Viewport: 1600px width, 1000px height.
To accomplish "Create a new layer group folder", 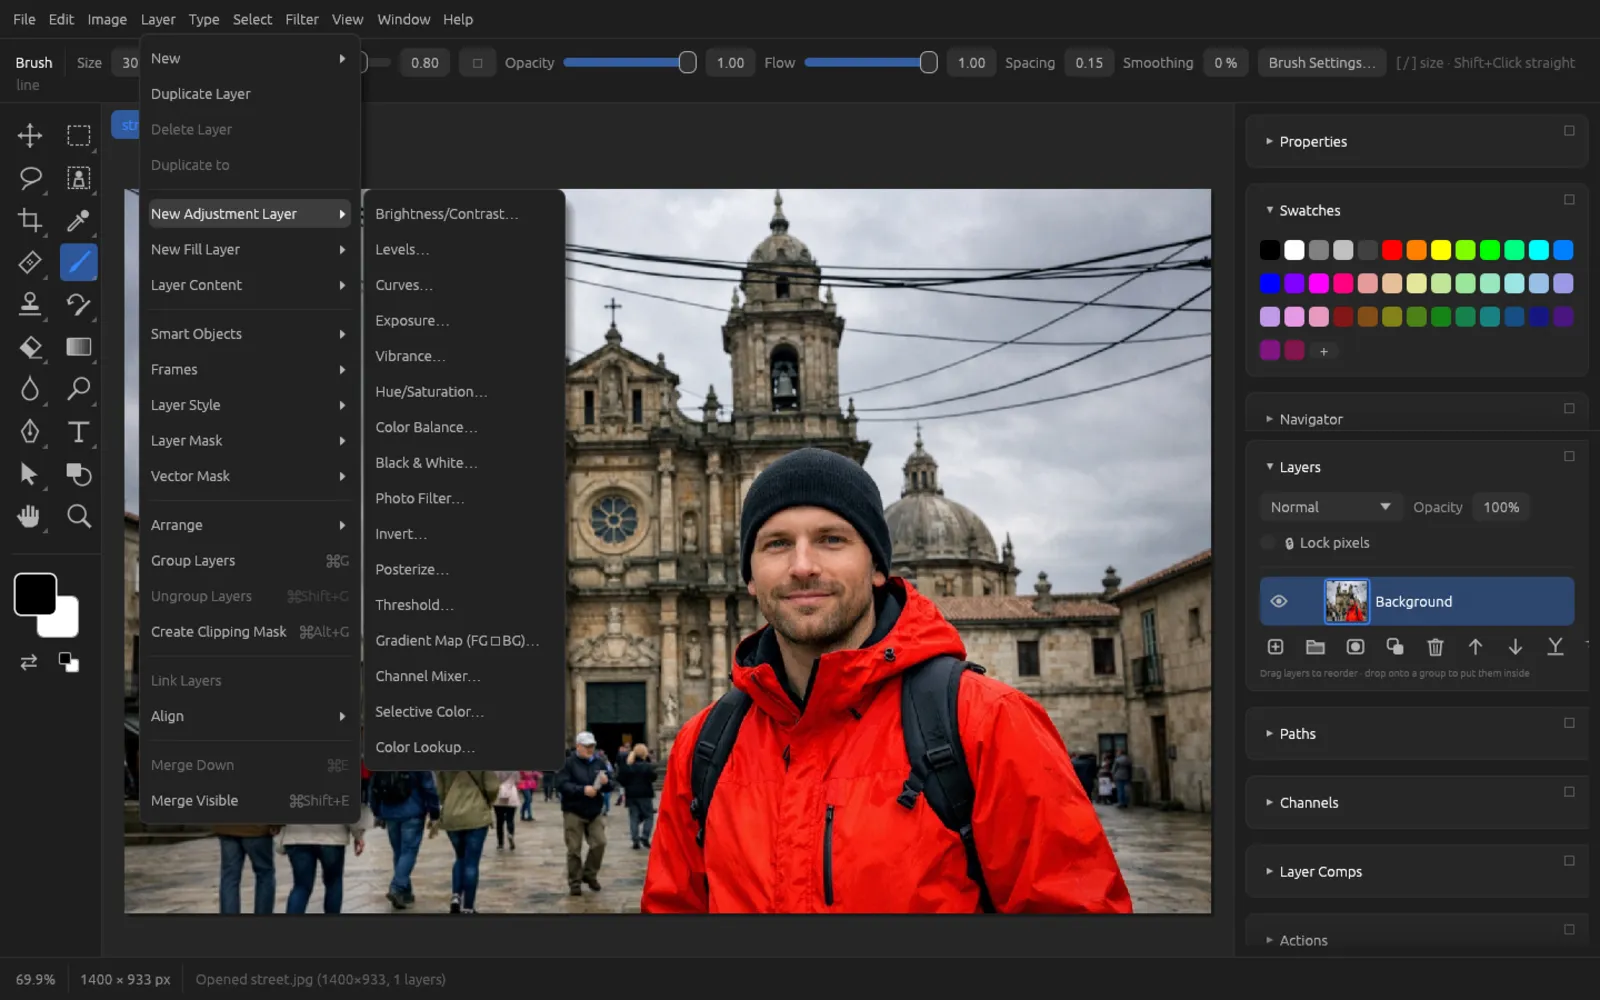I will pos(1315,647).
